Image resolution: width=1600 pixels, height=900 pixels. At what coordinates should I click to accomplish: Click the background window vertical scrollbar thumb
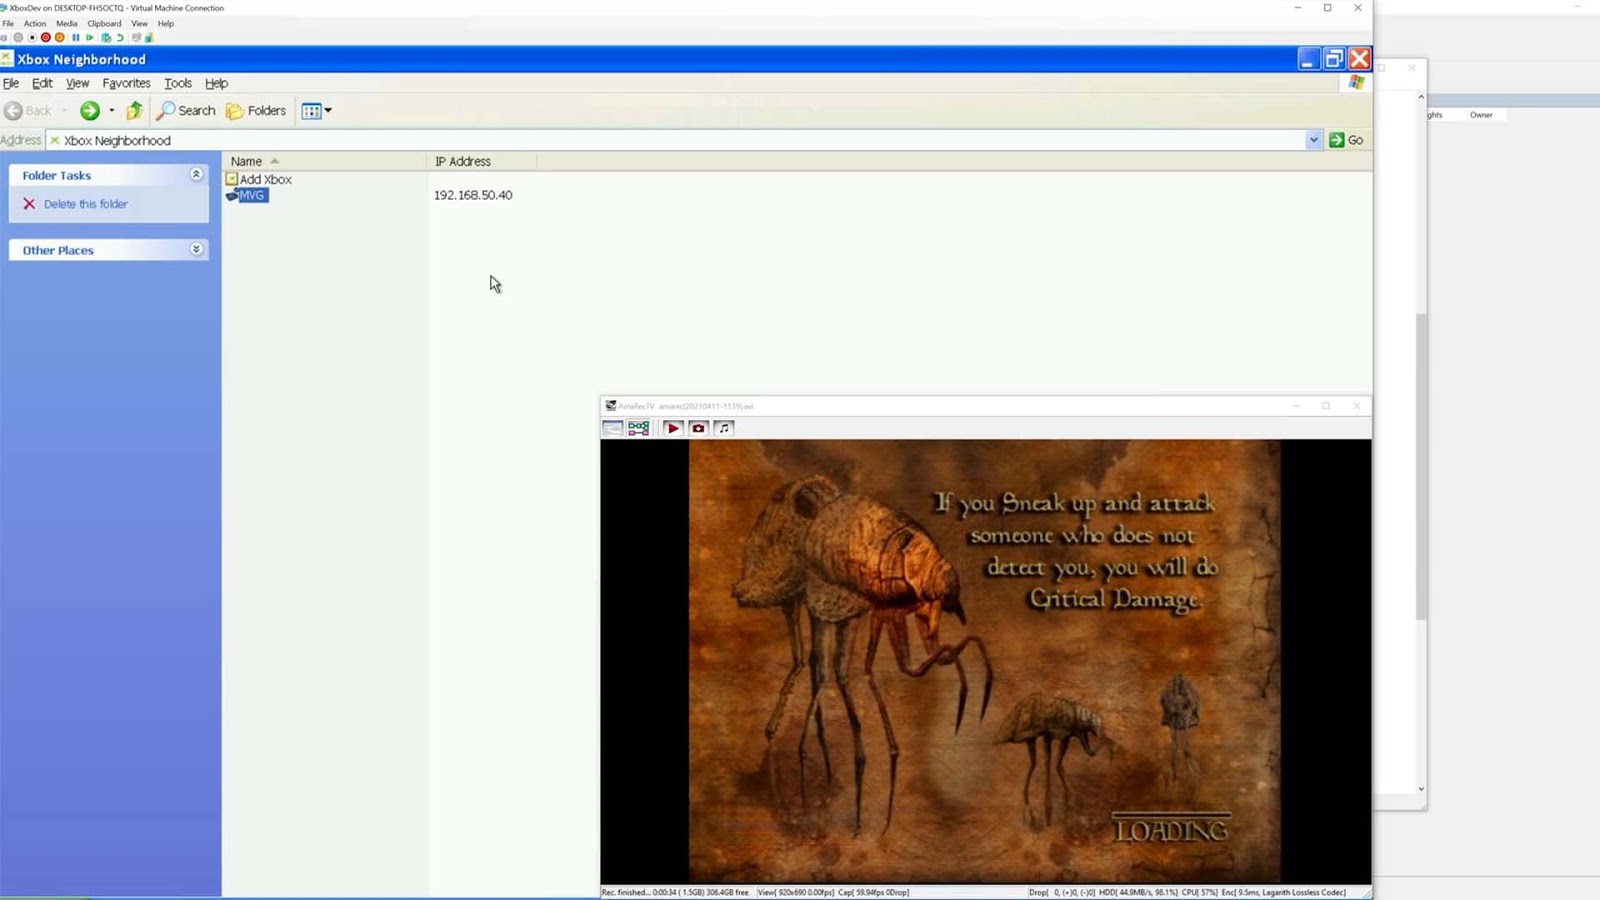coord(1421,467)
